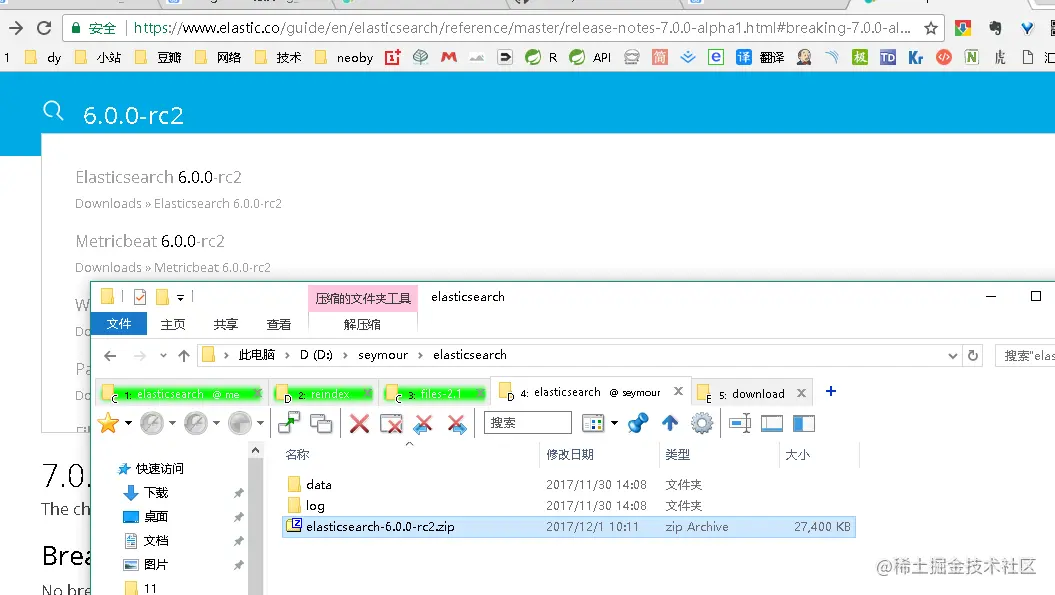
Task: Open the 文件 ribbon tab
Action: pos(119,324)
